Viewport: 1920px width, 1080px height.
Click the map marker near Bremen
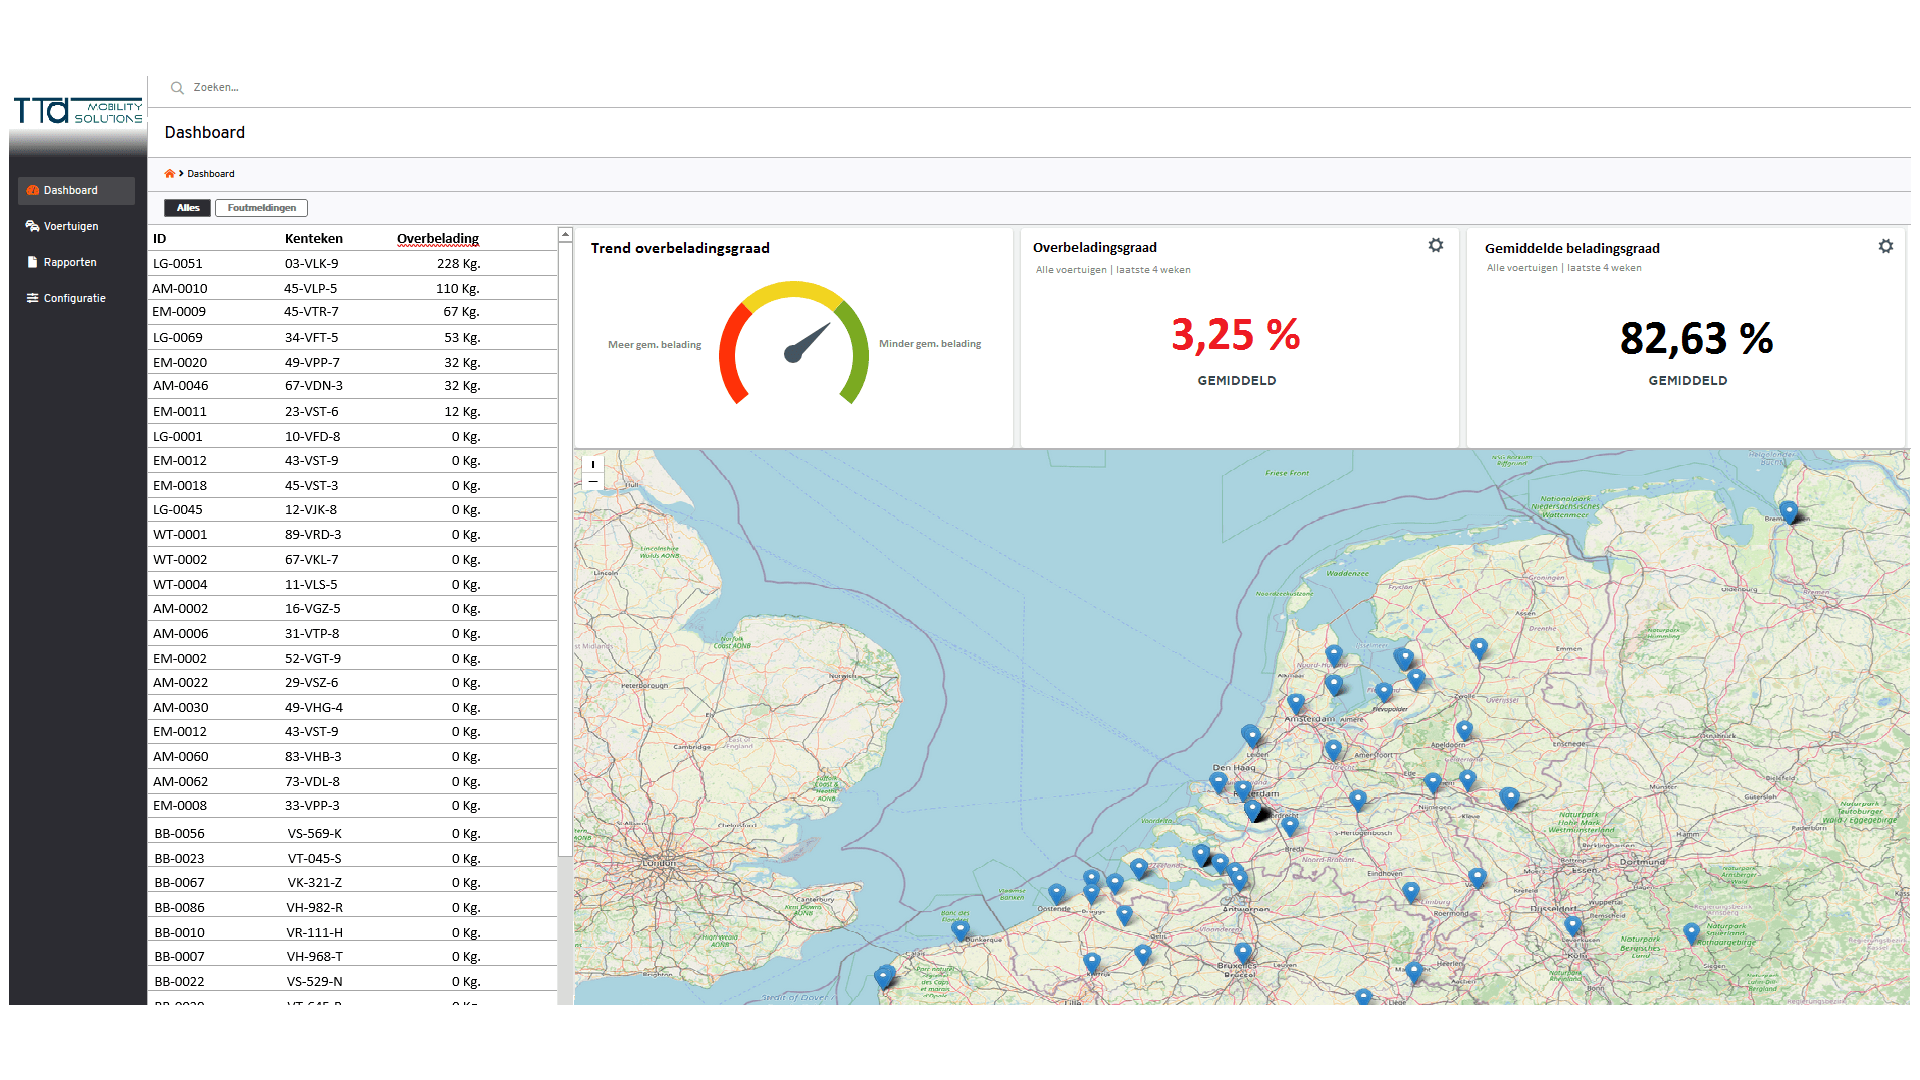click(x=1788, y=512)
